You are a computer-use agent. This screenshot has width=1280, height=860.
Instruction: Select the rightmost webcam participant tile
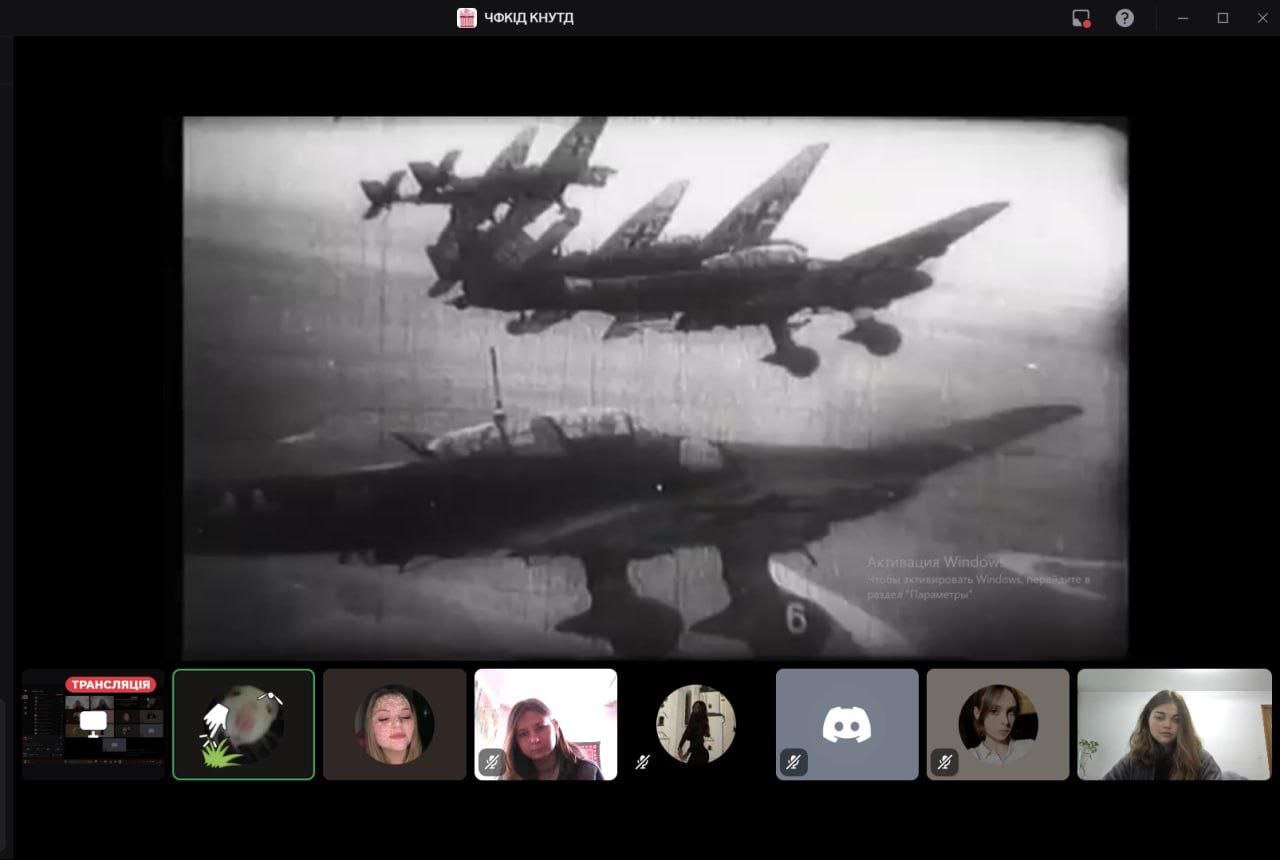(x=1174, y=724)
